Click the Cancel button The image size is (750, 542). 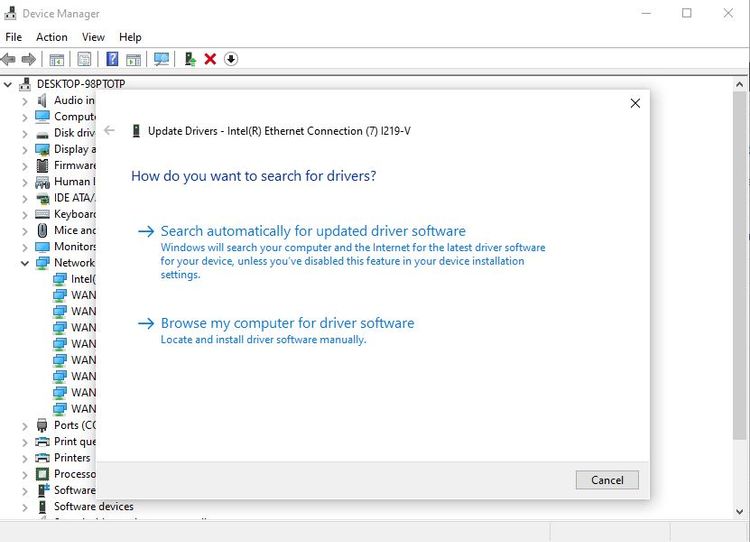click(607, 480)
